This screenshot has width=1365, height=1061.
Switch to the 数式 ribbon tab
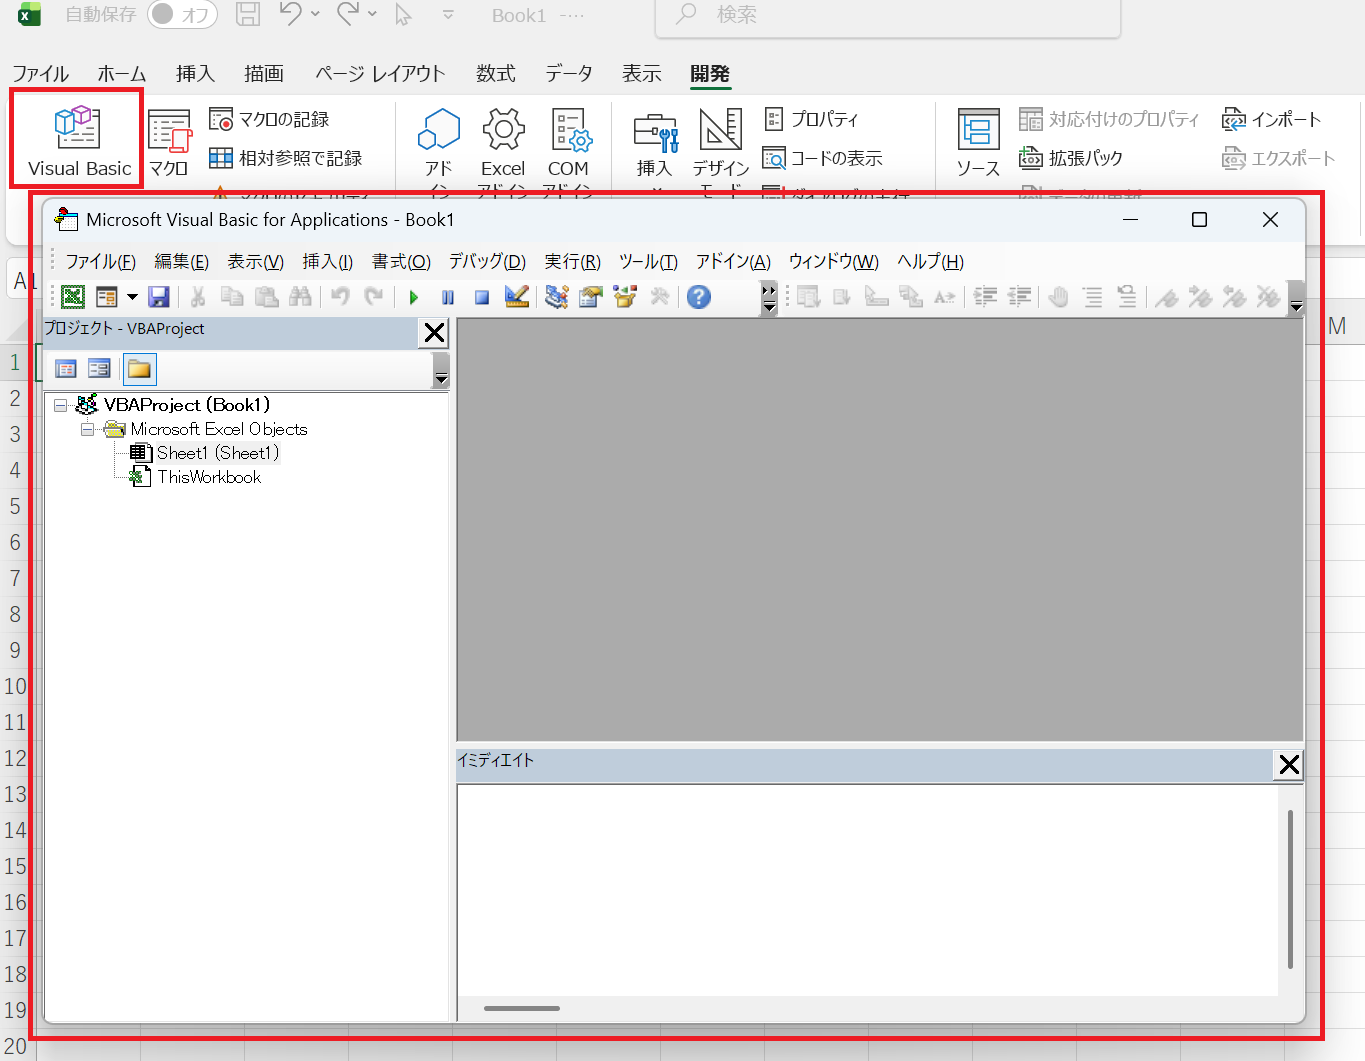(495, 73)
